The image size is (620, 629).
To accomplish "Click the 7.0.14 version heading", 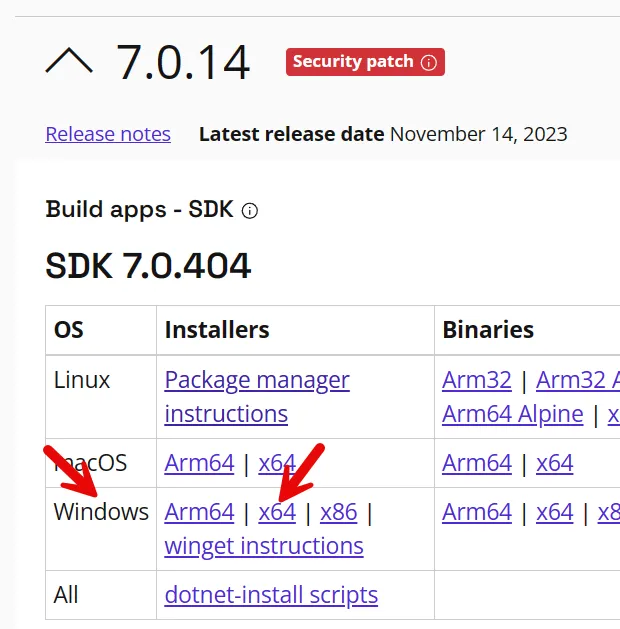I will (183, 63).
